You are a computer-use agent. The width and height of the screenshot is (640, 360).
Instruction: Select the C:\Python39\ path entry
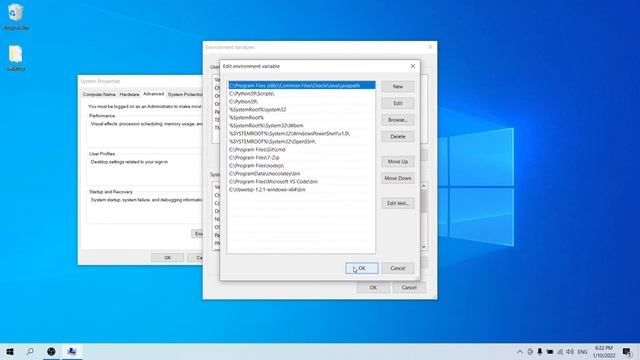pyautogui.click(x=301, y=101)
